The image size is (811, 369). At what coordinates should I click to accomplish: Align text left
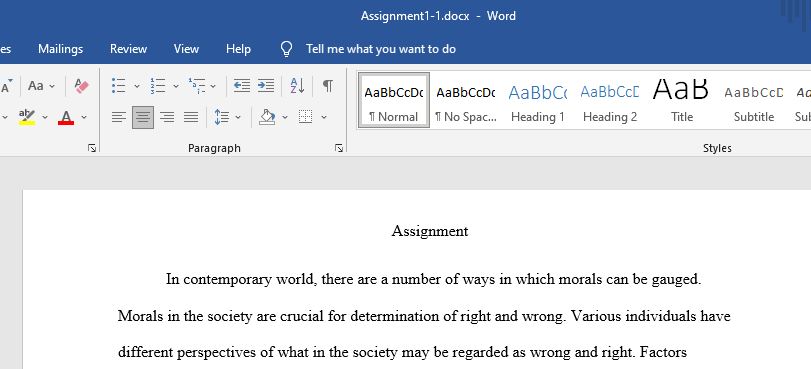click(x=119, y=117)
